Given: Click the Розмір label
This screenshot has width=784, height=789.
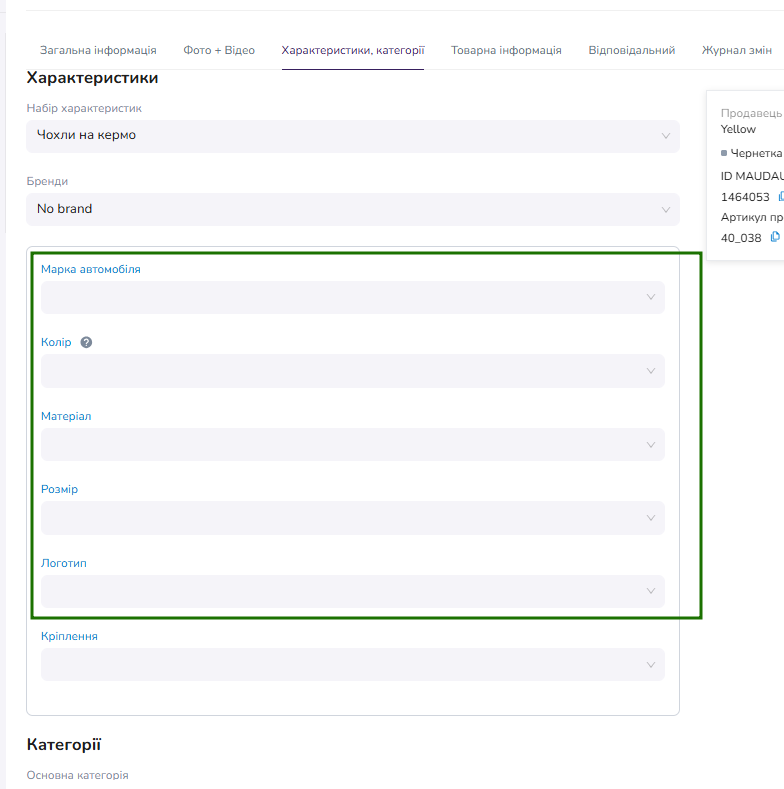Looking at the screenshot, I should (59, 489).
